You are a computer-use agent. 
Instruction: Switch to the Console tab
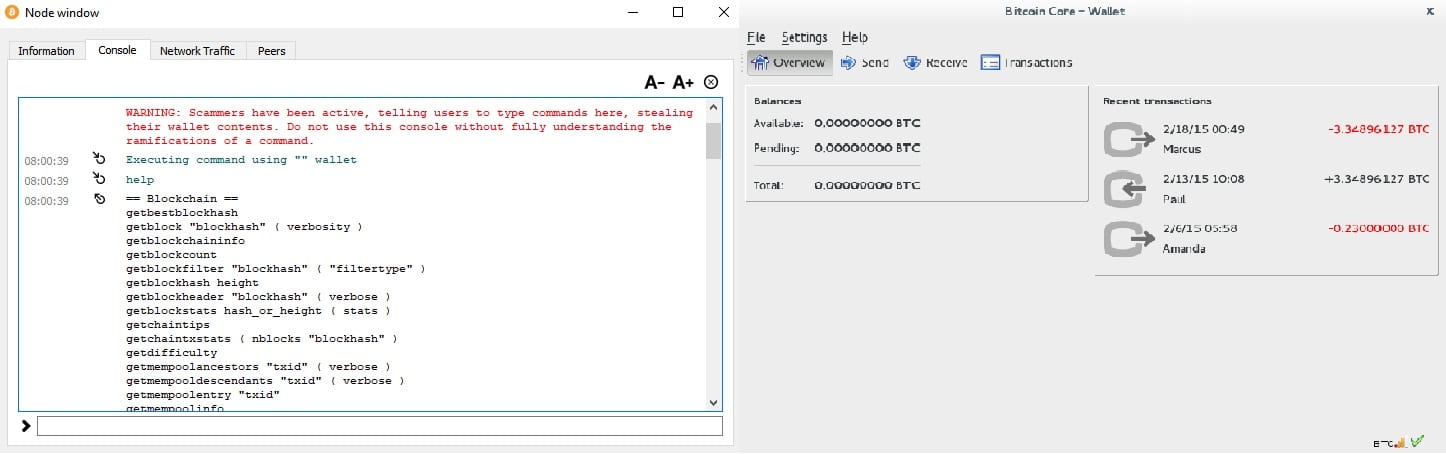pyautogui.click(x=117, y=49)
